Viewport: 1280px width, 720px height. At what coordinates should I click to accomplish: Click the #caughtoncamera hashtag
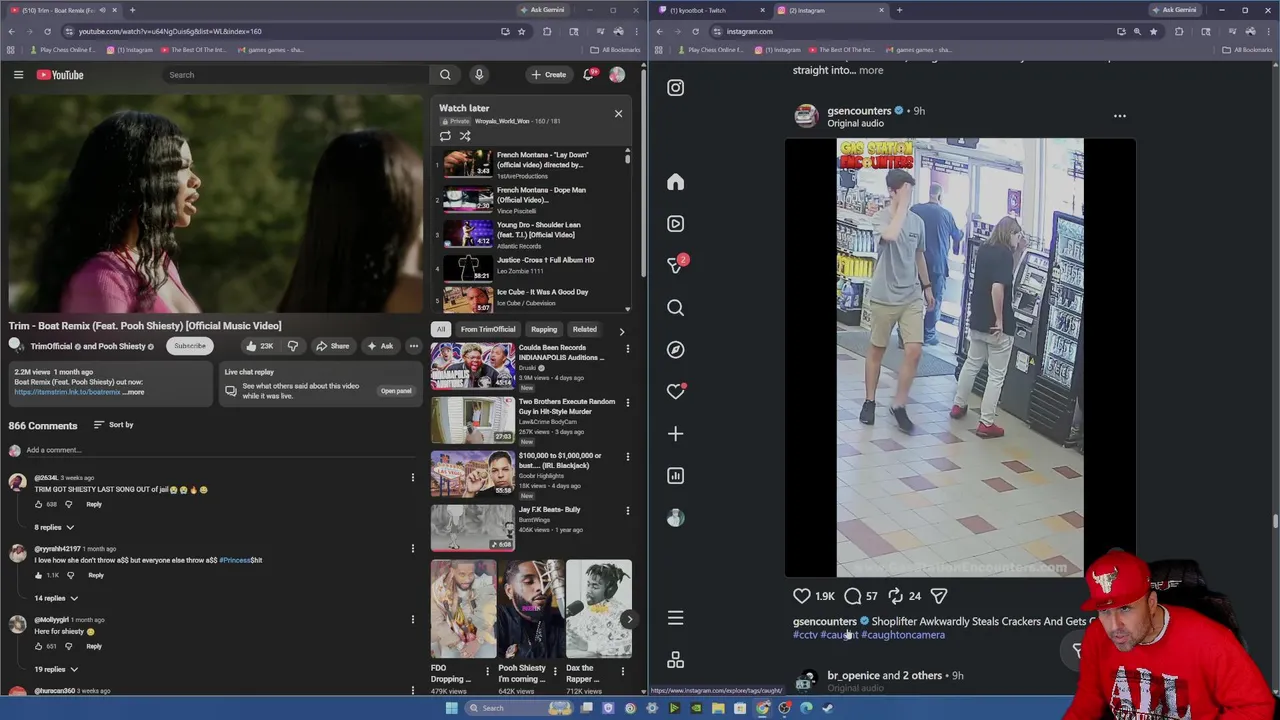point(903,635)
